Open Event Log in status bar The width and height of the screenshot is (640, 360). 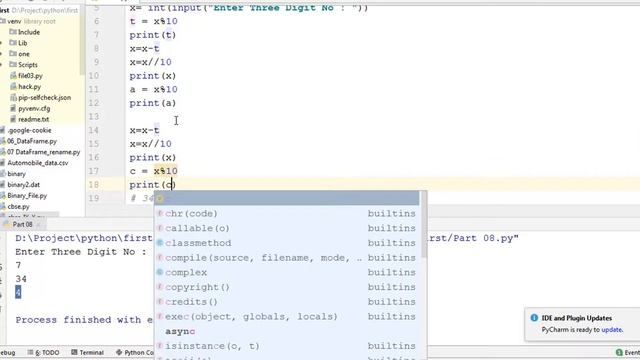tap(628, 352)
